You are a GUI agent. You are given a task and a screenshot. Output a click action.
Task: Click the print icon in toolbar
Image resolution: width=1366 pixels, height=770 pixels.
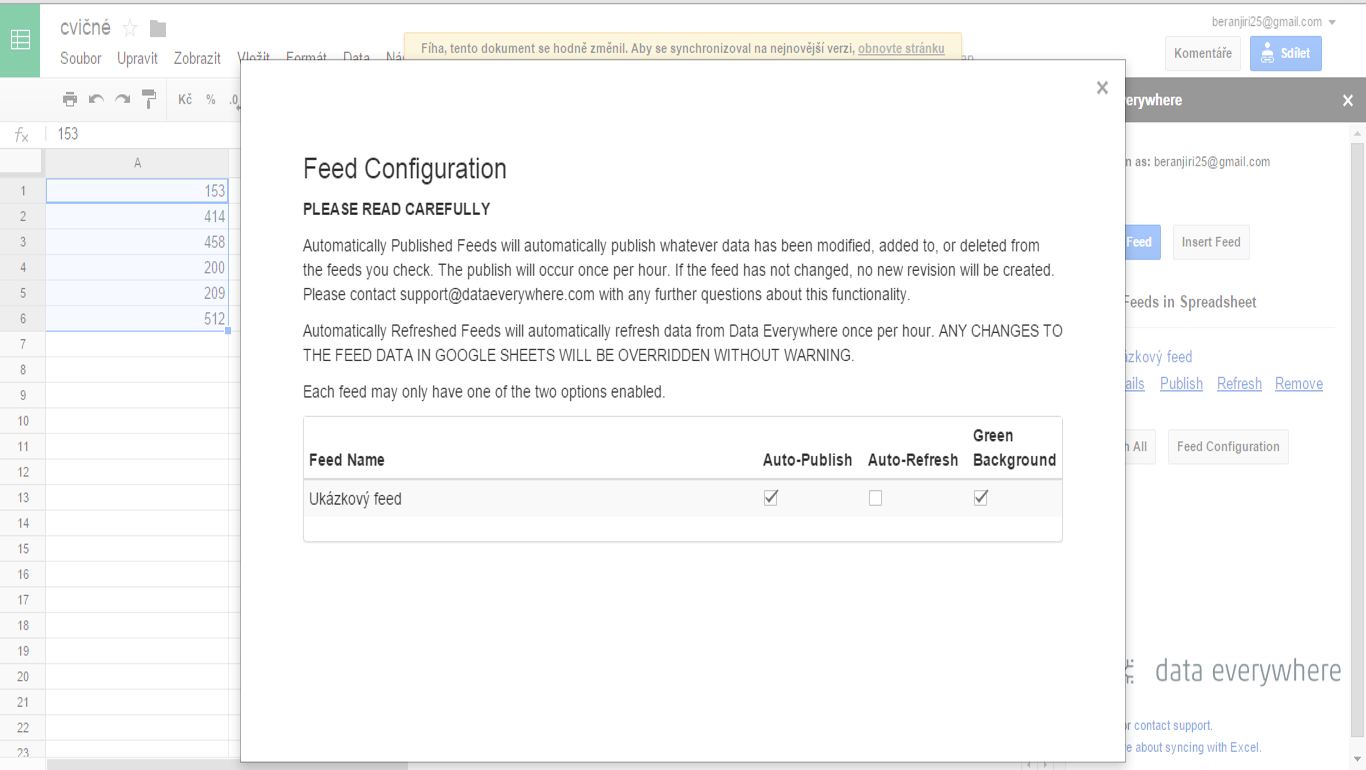coord(69,99)
